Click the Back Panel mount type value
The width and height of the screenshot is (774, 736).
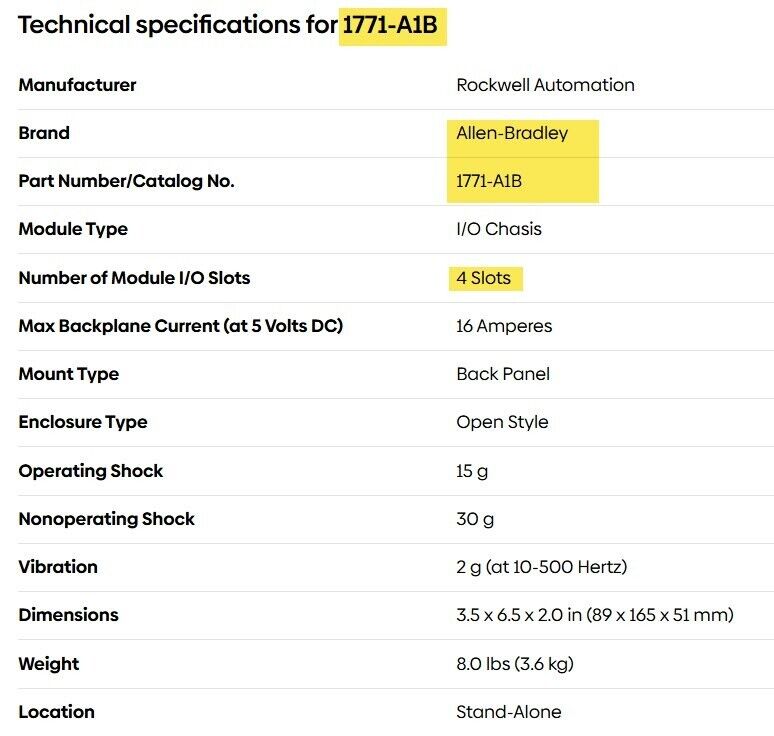[503, 374]
